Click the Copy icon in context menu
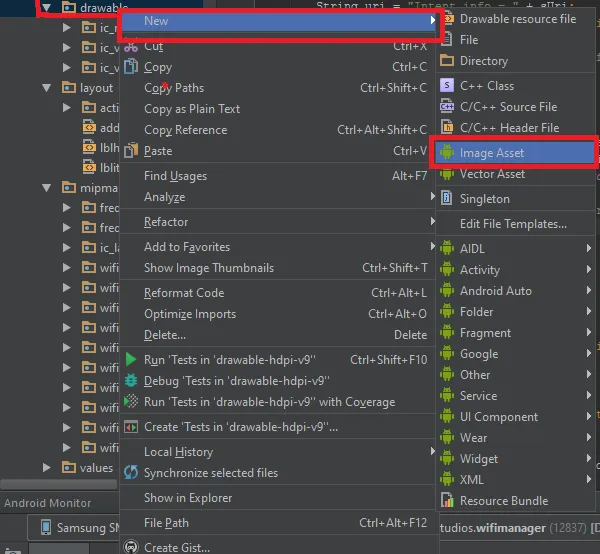The height and width of the screenshot is (554, 600). [131, 67]
